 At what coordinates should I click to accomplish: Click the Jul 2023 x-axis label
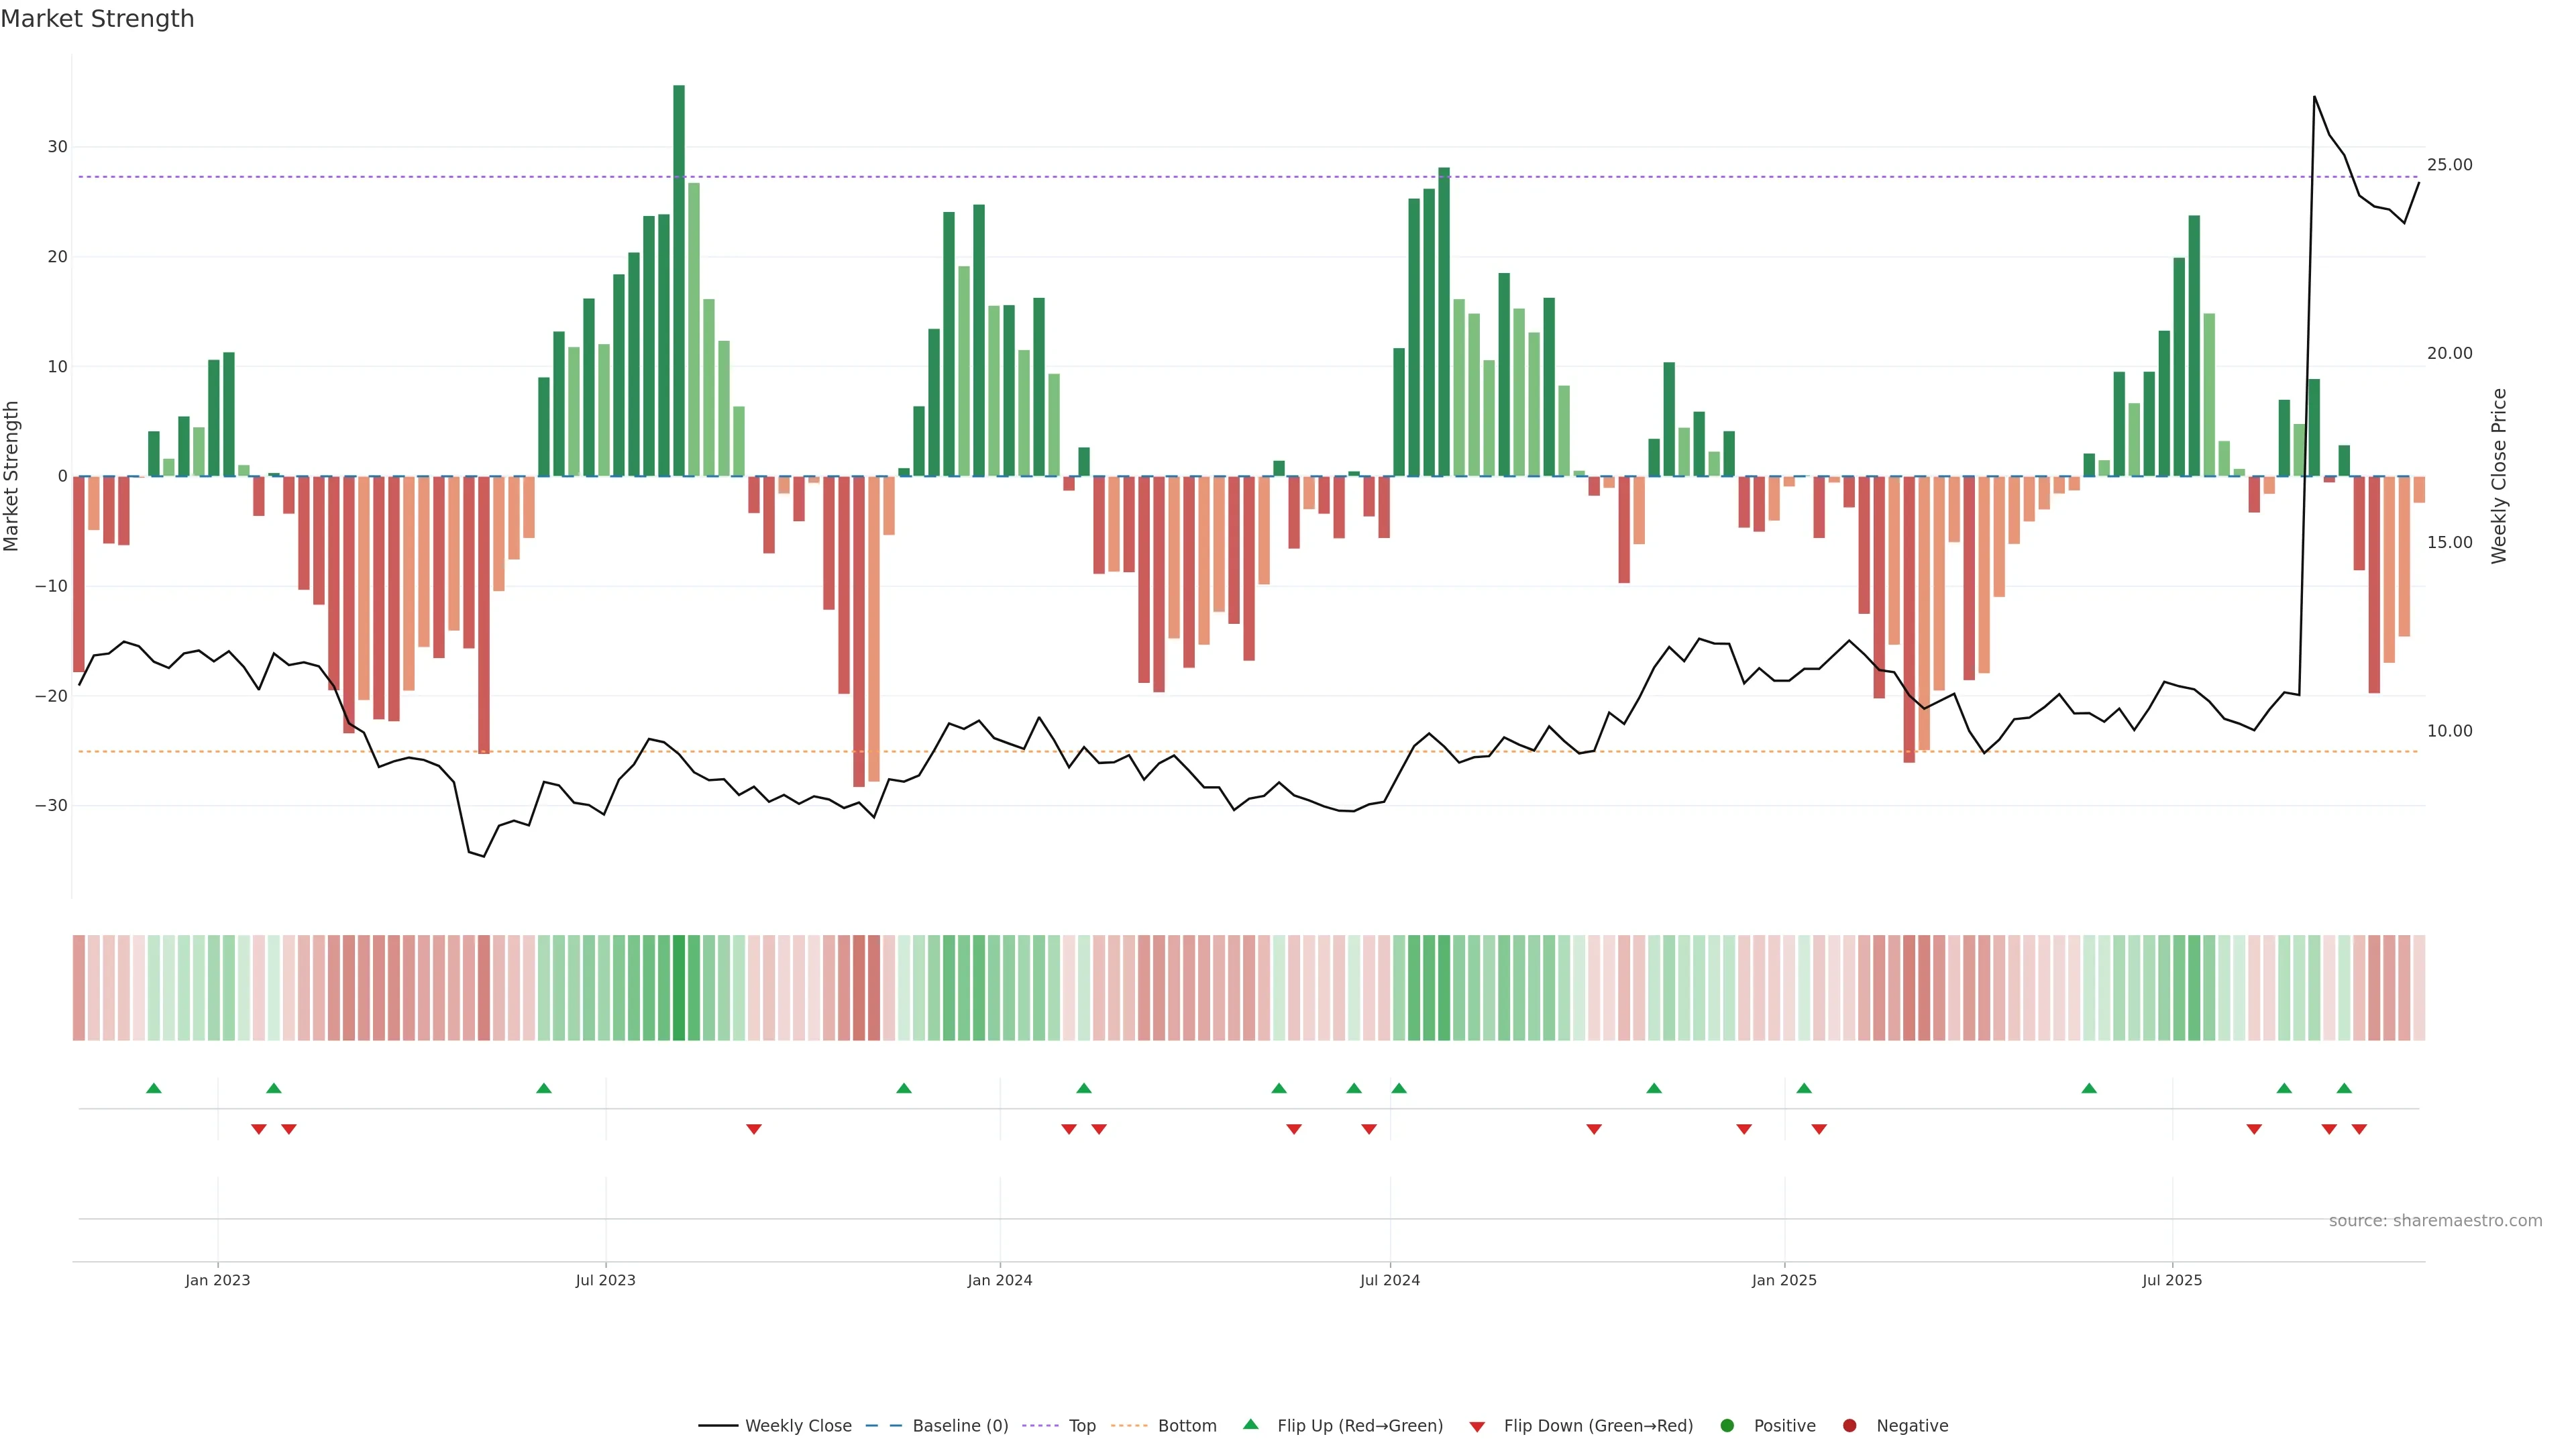click(x=605, y=1280)
